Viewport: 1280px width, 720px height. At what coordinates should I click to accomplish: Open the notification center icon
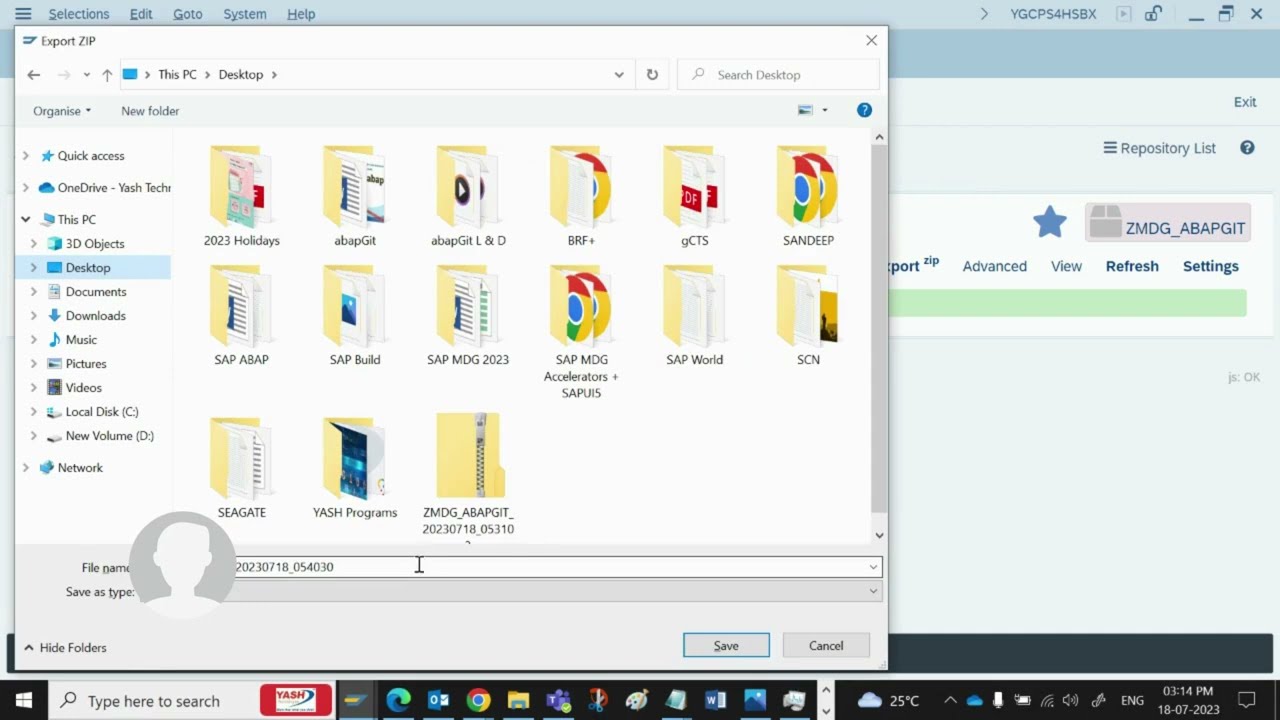[1246, 700]
